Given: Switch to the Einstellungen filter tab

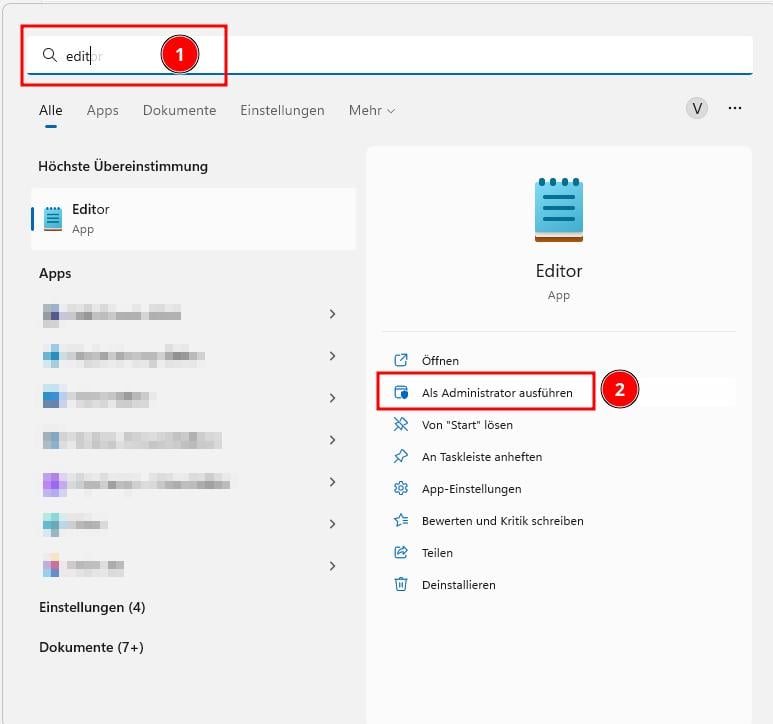Looking at the screenshot, I should (282, 110).
